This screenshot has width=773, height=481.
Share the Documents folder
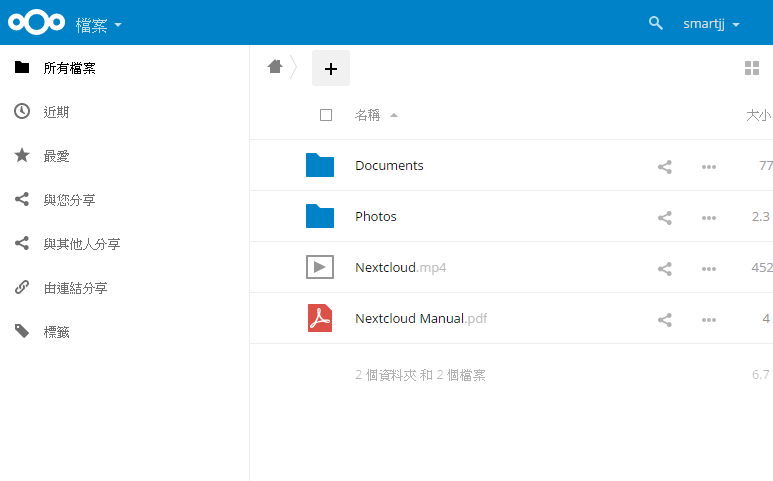click(x=665, y=167)
